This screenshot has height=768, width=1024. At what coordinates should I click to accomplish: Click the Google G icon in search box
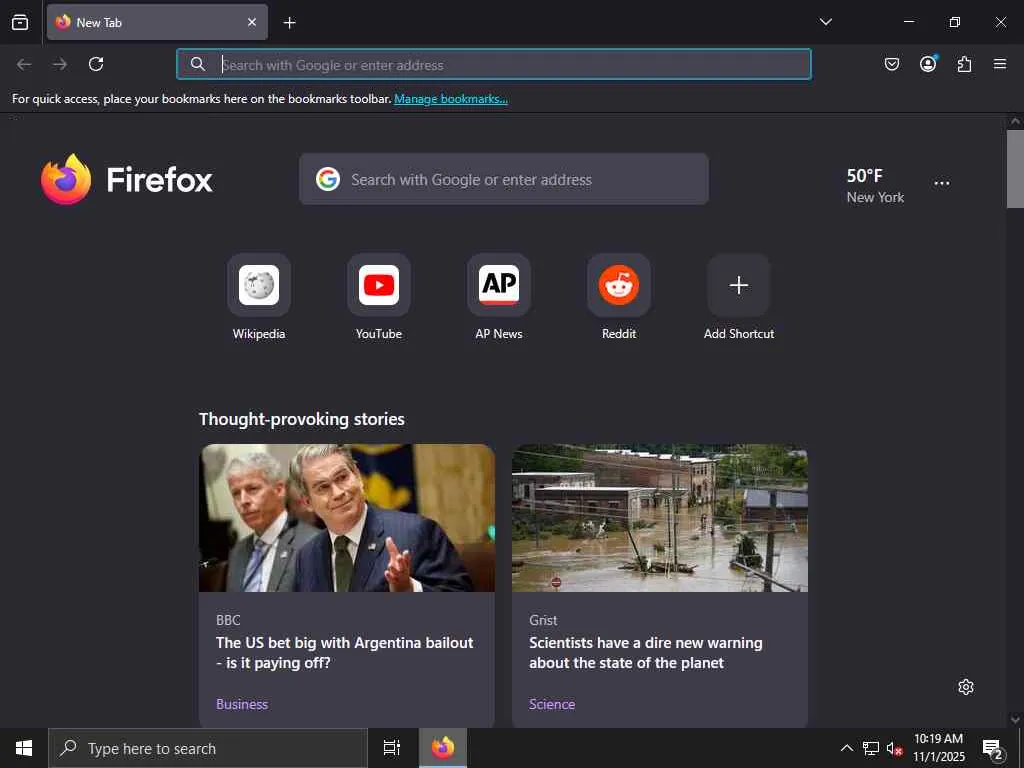click(x=328, y=179)
